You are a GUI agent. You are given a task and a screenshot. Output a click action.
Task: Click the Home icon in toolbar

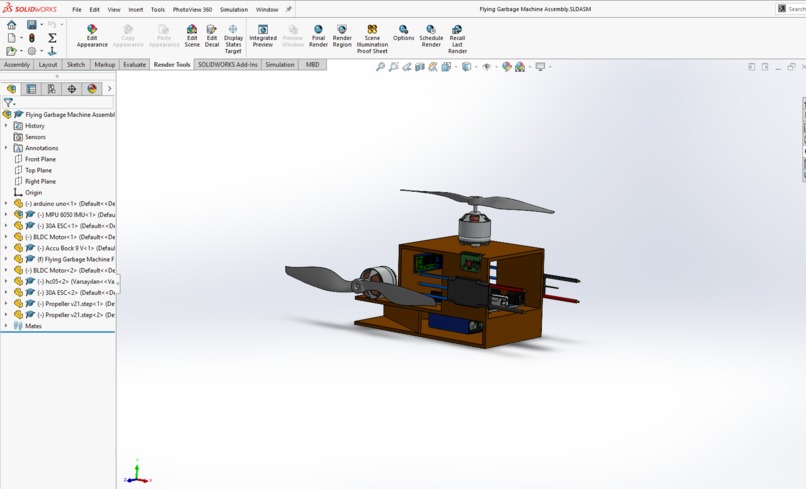[x=11, y=25]
